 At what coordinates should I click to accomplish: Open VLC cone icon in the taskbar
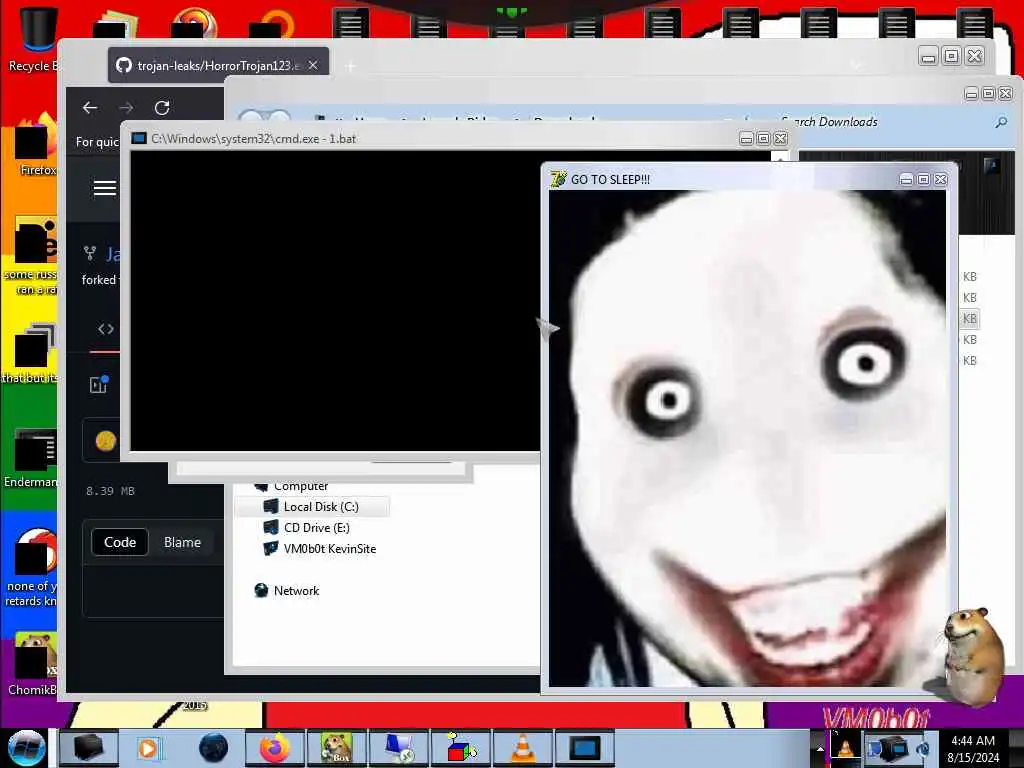tap(522, 748)
